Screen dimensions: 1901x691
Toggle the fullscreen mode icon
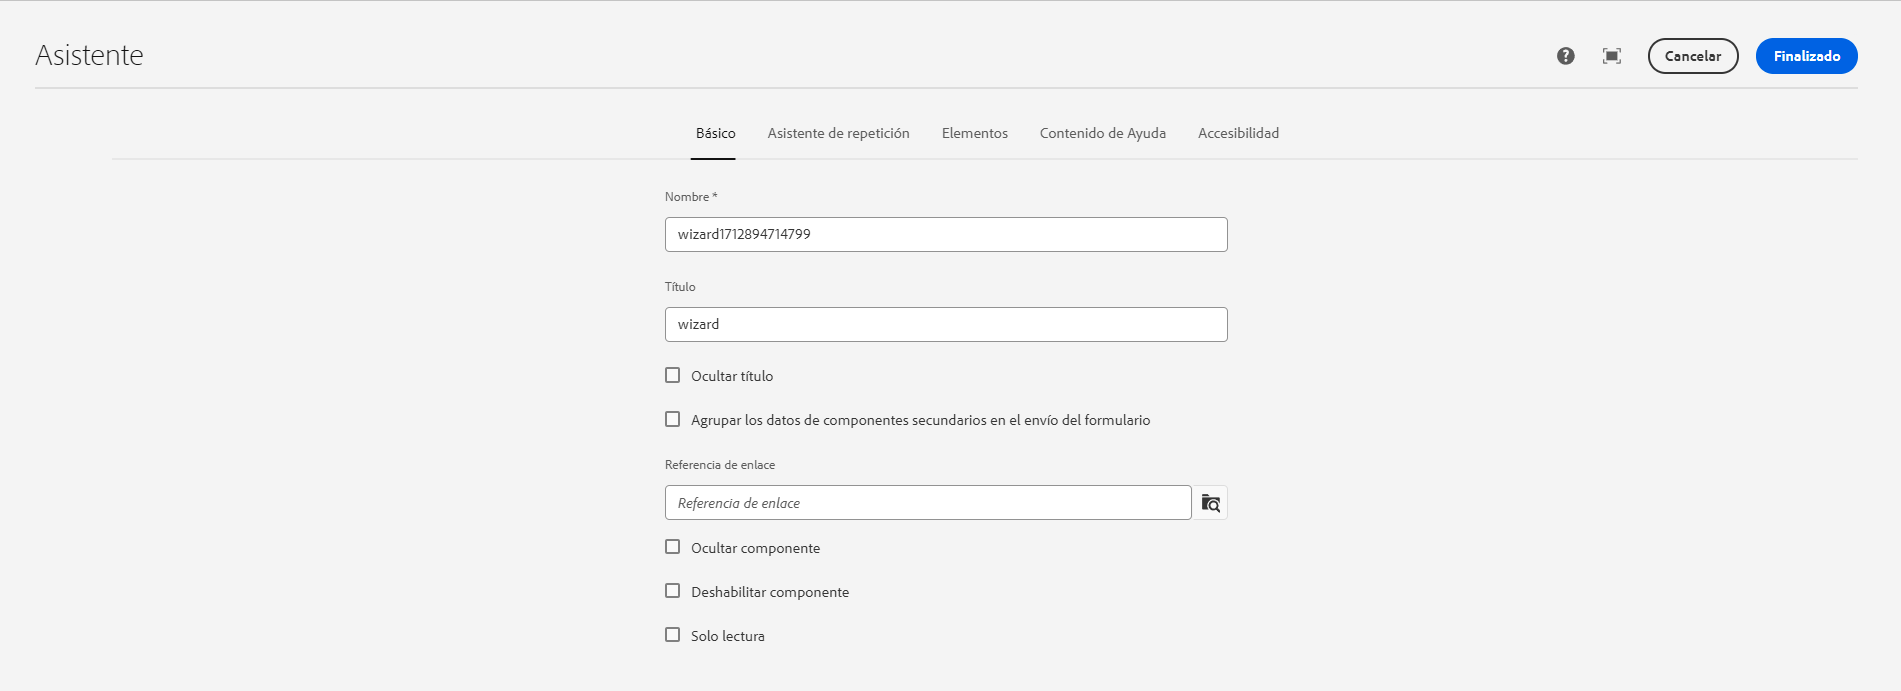[1612, 56]
